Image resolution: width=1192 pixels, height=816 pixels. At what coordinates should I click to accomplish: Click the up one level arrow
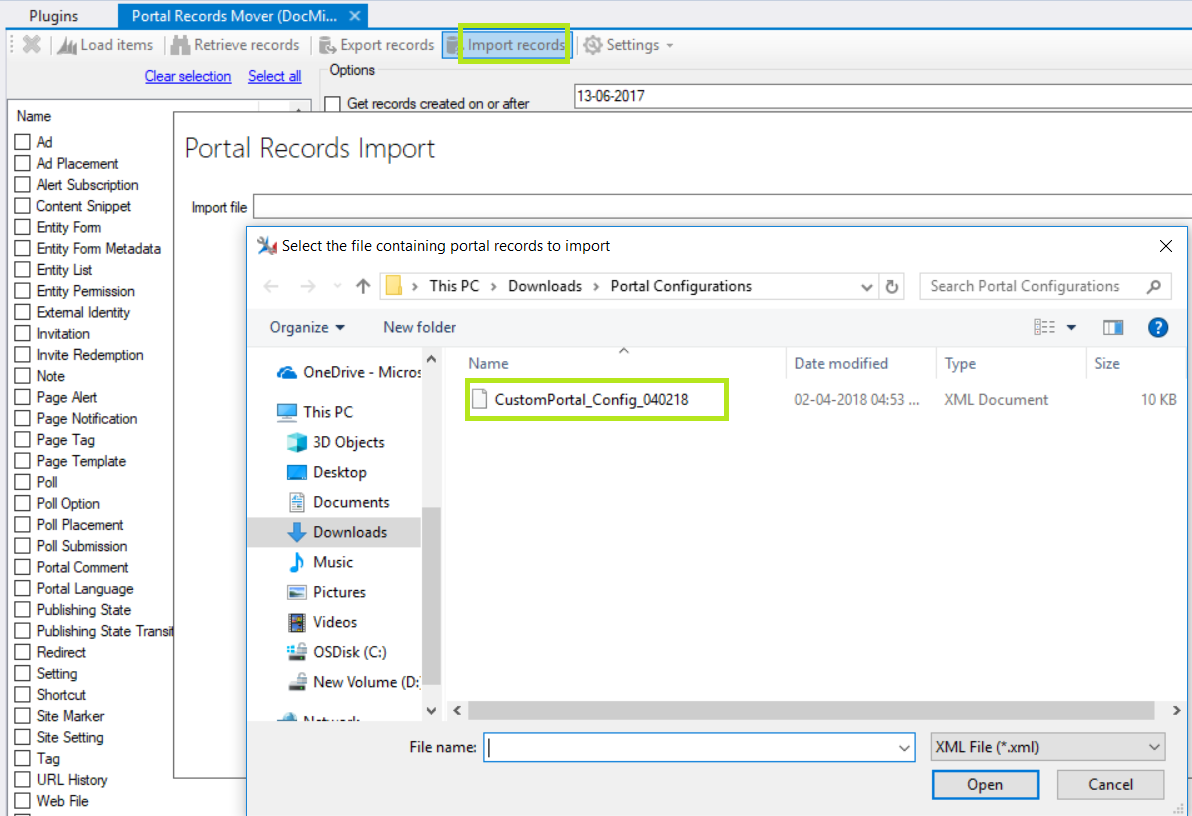click(362, 286)
